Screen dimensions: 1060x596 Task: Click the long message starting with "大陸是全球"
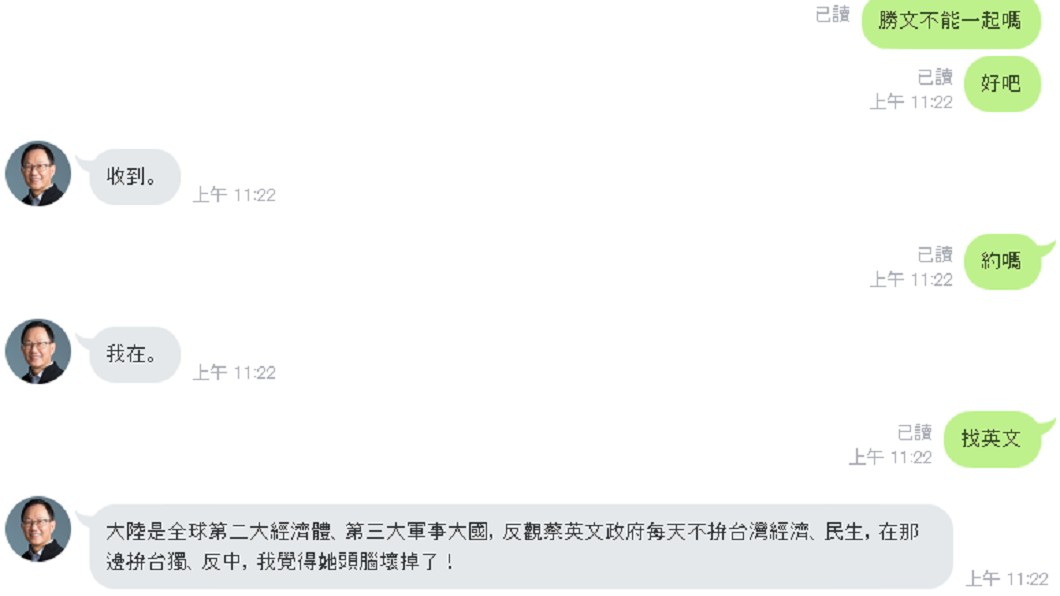[521, 546]
